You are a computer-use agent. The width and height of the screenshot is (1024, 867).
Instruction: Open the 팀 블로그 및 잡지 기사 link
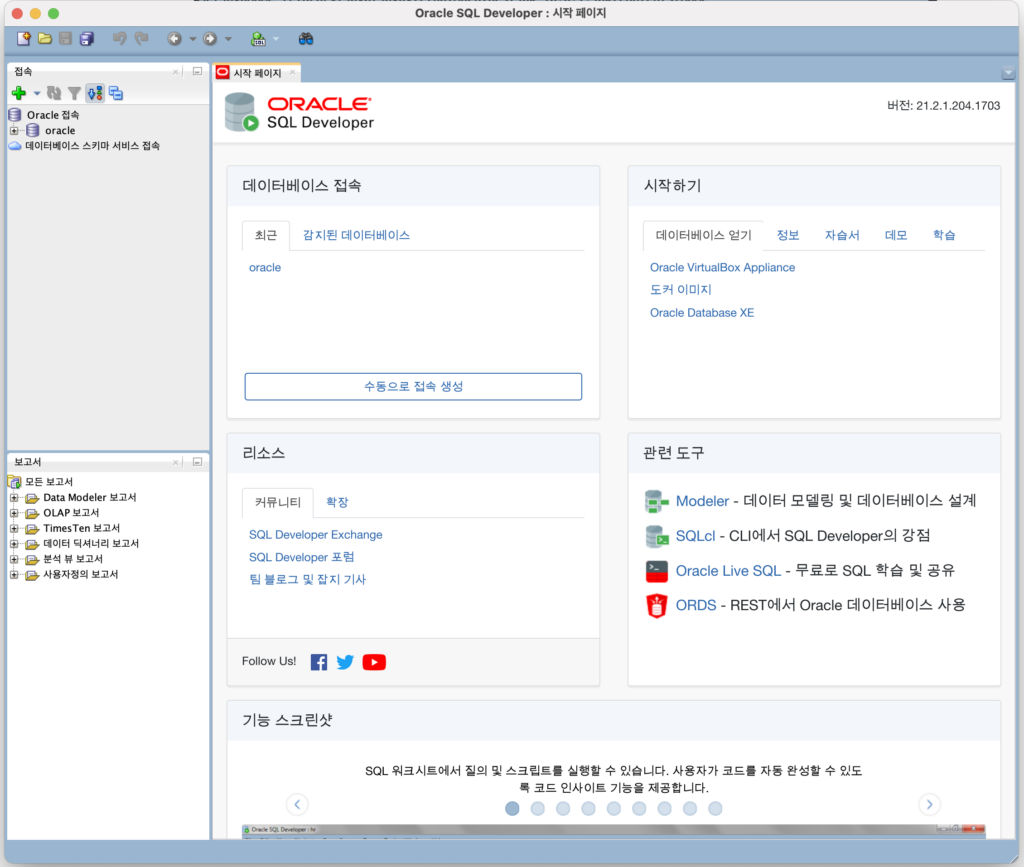(308, 580)
